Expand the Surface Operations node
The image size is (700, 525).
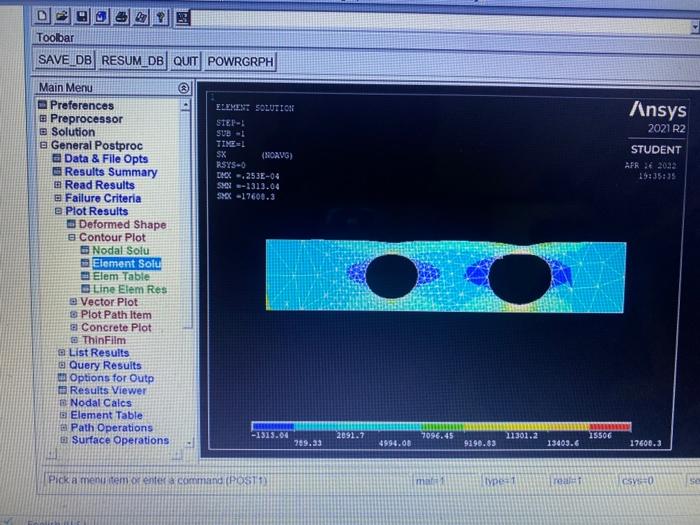tap(64, 440)
